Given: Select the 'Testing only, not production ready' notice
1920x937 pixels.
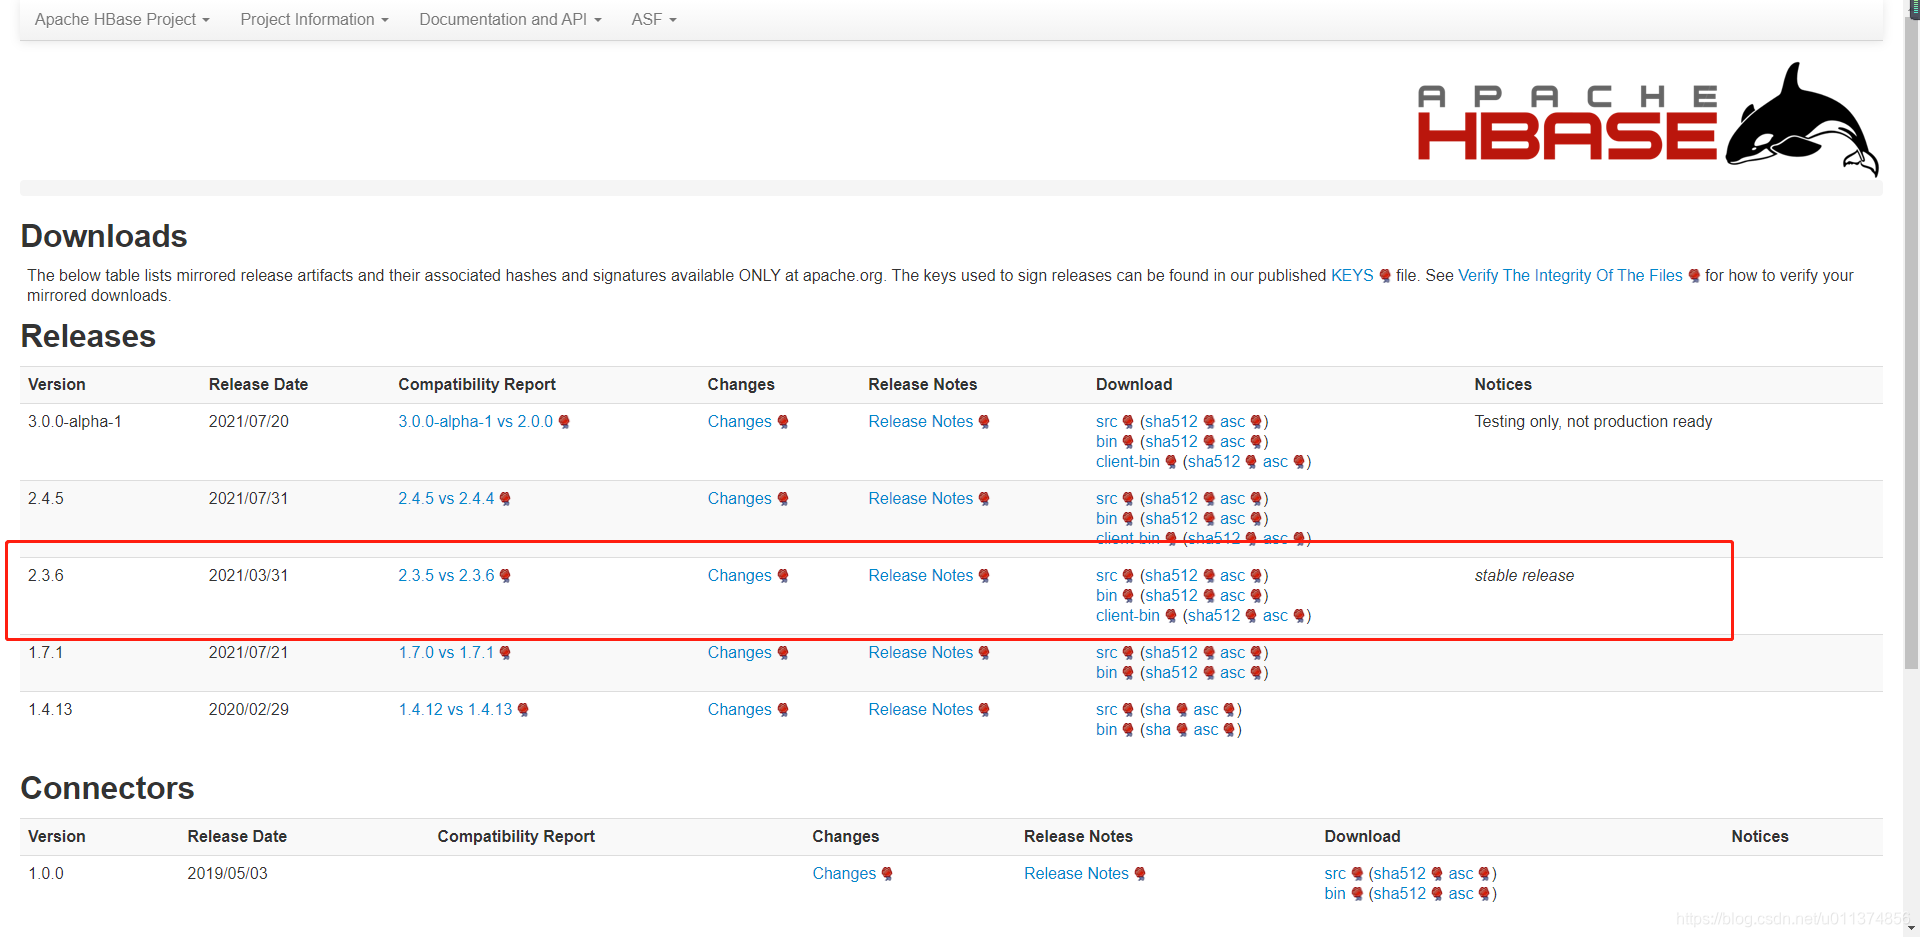Looking at the screenshot, I should click(1593, 421).
